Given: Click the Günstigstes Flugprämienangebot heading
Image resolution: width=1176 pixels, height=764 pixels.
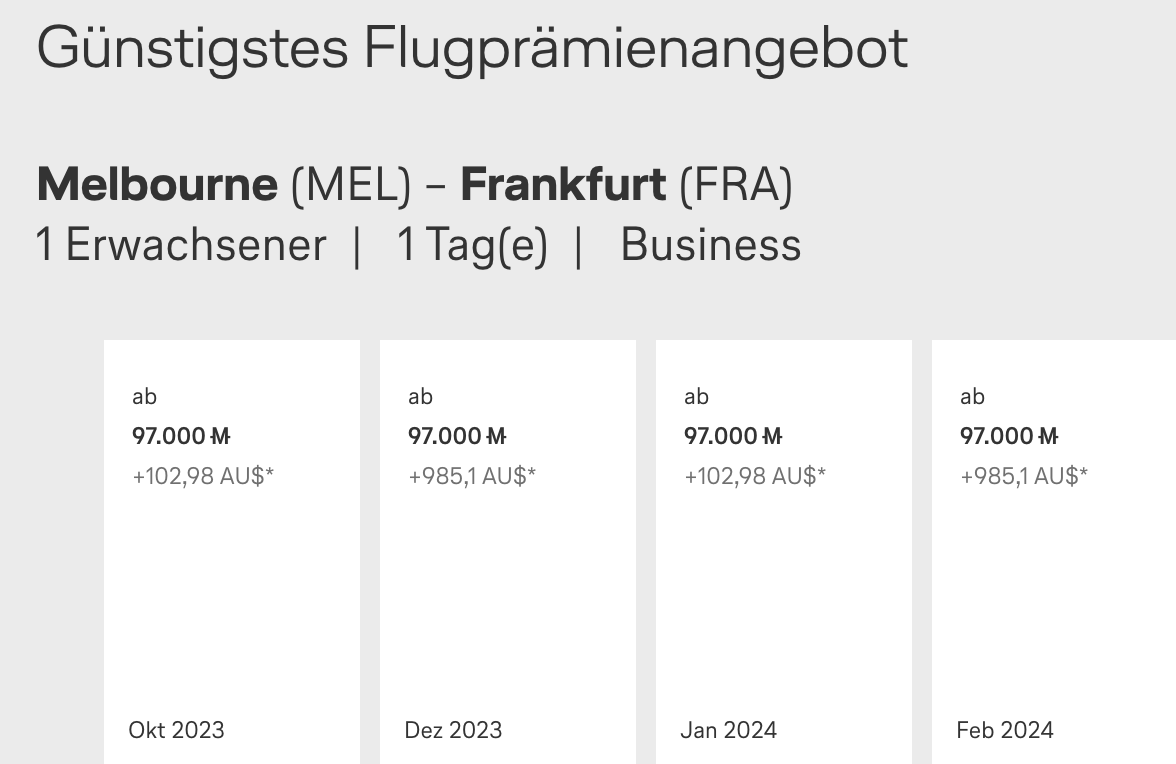Looking at the screenshot, I should [472, 47].
